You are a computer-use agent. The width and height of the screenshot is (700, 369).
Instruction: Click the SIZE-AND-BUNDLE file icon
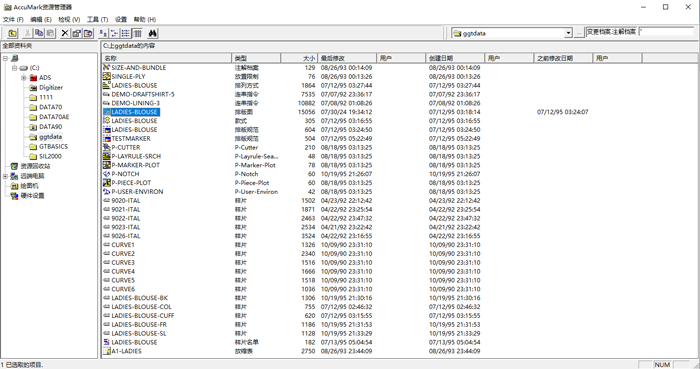pos(107,67)
